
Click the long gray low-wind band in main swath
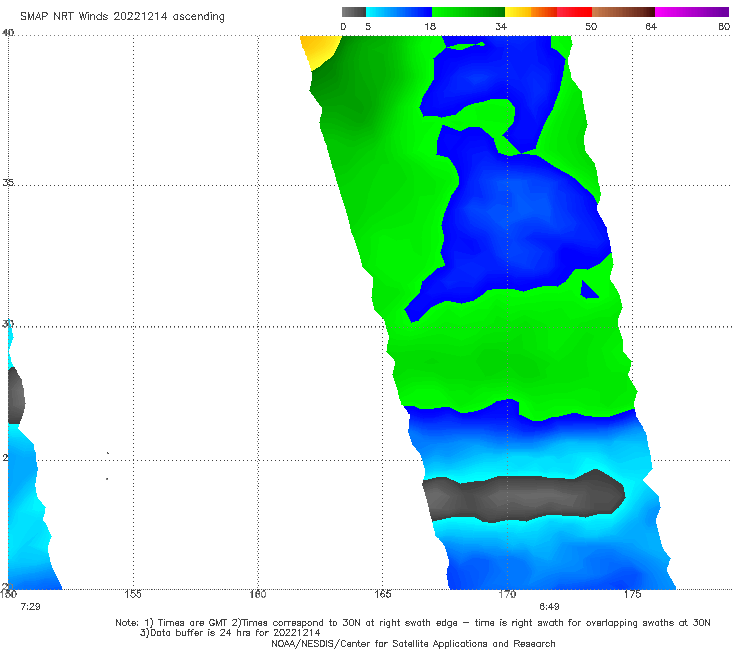click(524, 496)
